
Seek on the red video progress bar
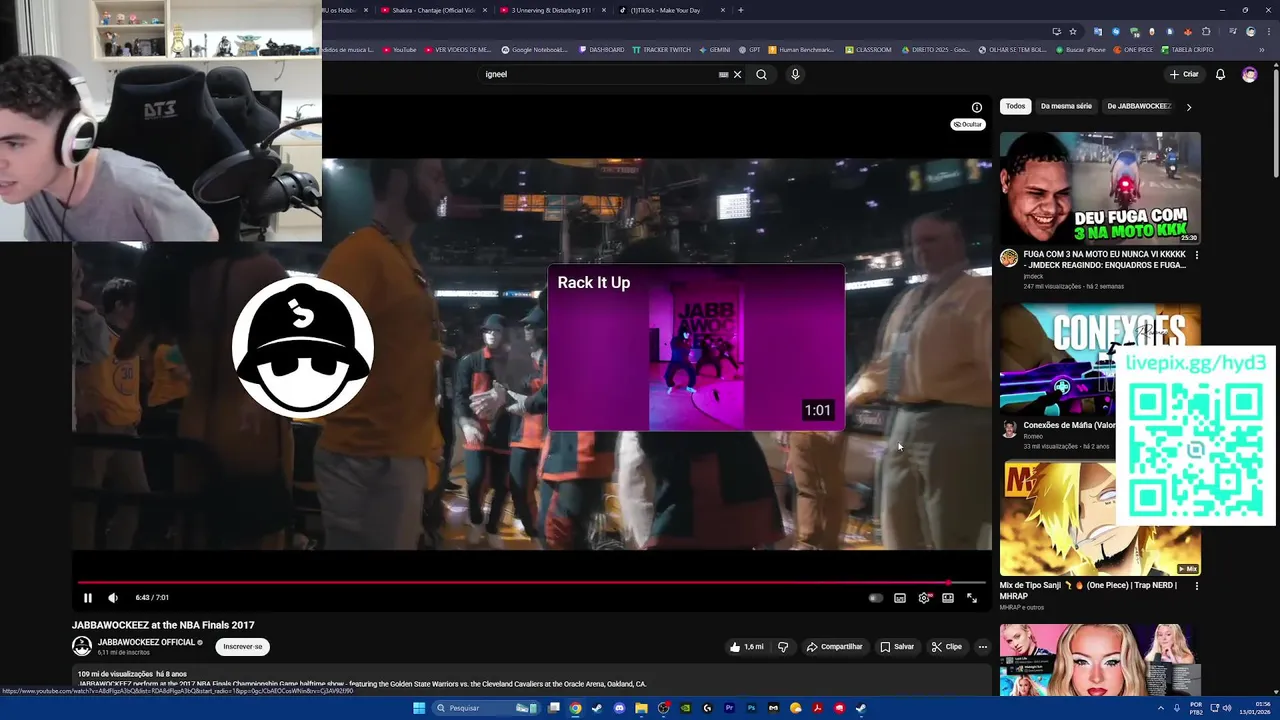532,582
